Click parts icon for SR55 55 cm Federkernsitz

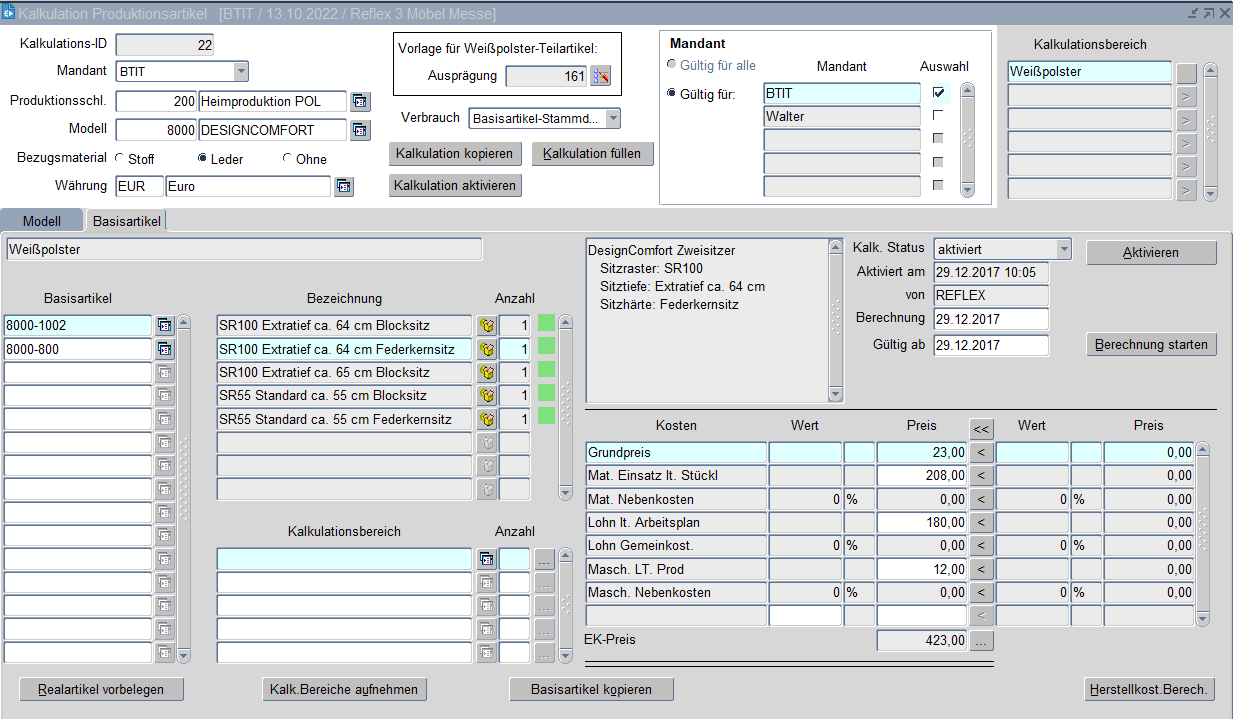[487, 420]
